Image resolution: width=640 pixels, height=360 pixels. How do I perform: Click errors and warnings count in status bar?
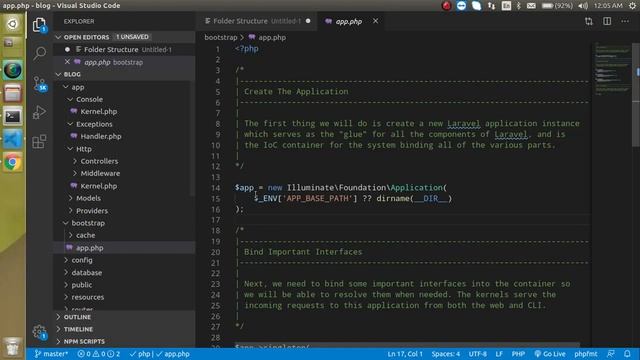pos(99,354)
